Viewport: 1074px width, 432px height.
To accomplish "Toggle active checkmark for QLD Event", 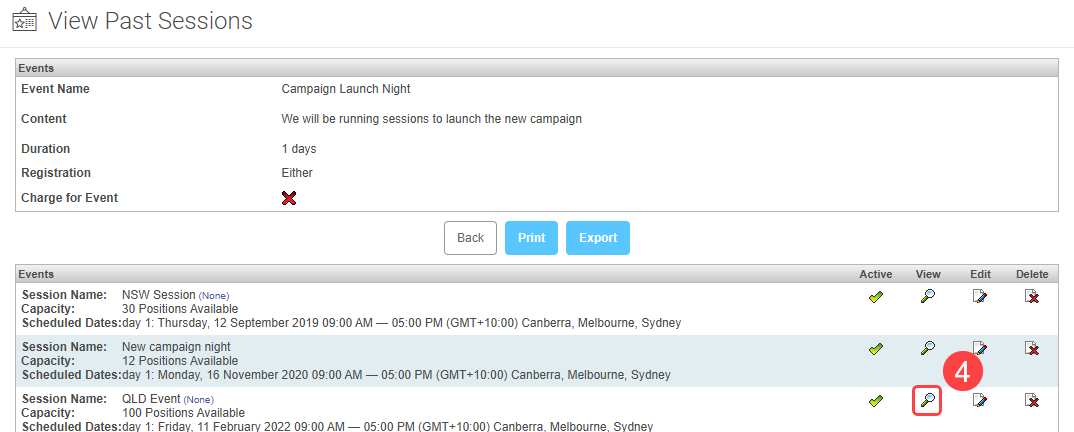I will pos(876,401).
